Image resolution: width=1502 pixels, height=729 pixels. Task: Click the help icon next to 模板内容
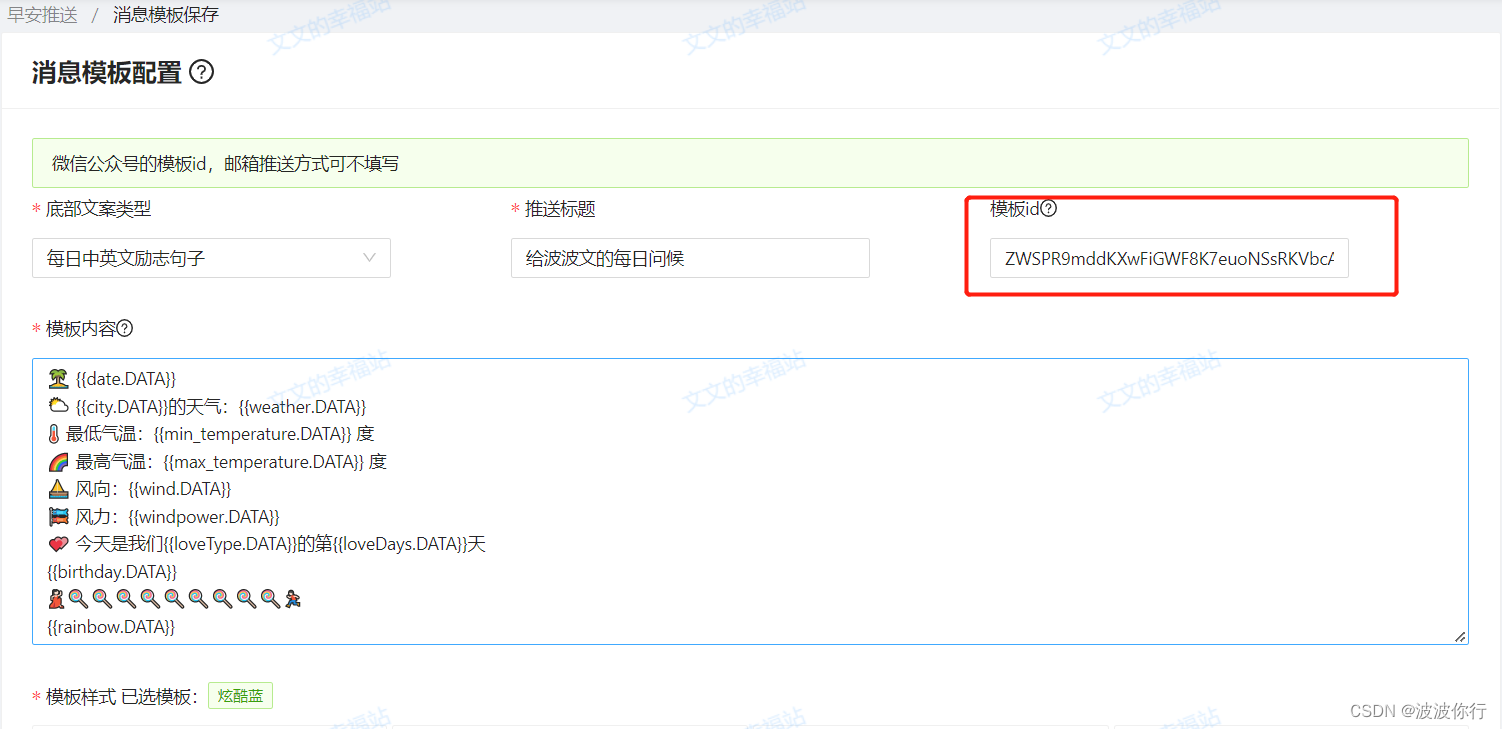click(125, 328)
